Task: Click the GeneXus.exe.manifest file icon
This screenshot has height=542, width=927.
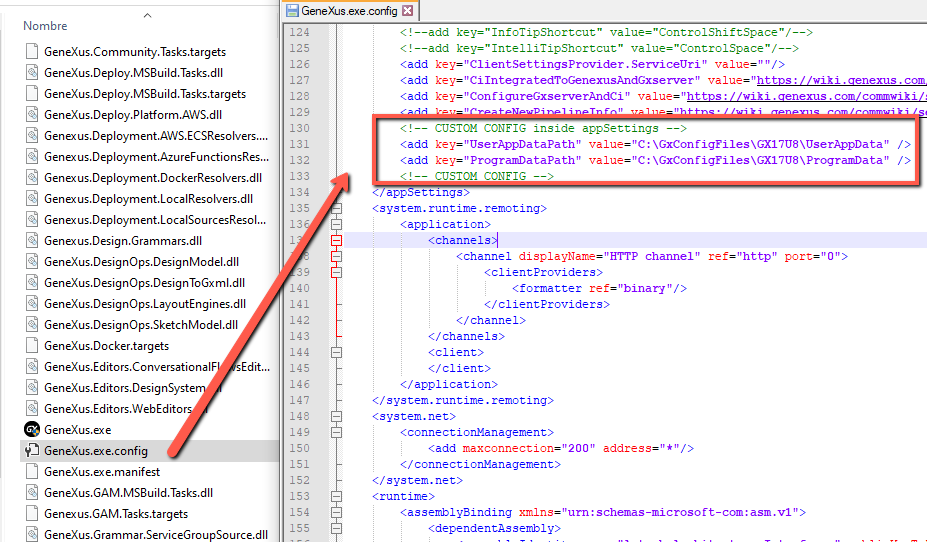Action: (32, 472)
